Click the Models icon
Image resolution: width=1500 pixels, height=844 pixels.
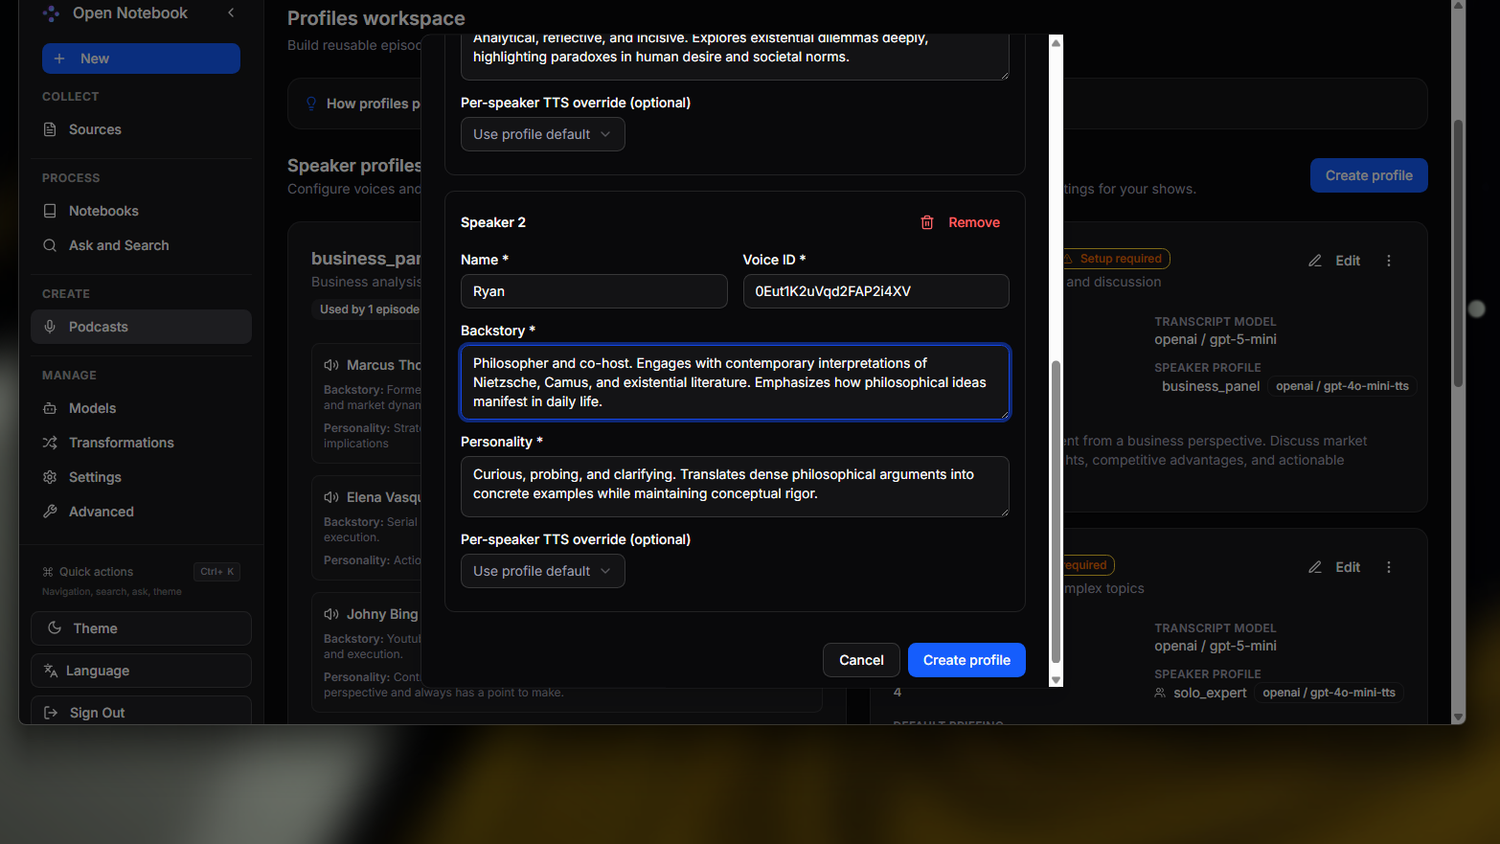tap(50, 408)
